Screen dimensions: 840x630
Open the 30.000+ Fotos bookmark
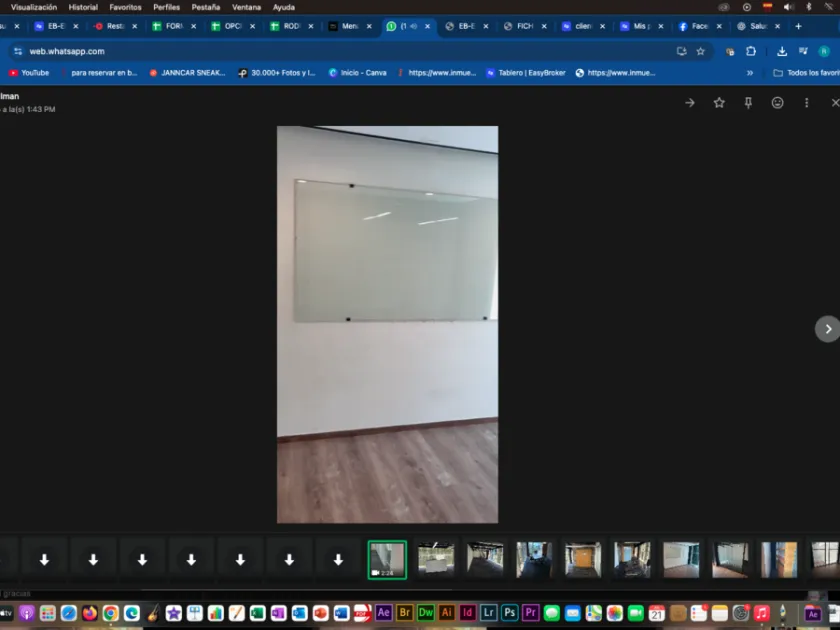tap(277, 73)
